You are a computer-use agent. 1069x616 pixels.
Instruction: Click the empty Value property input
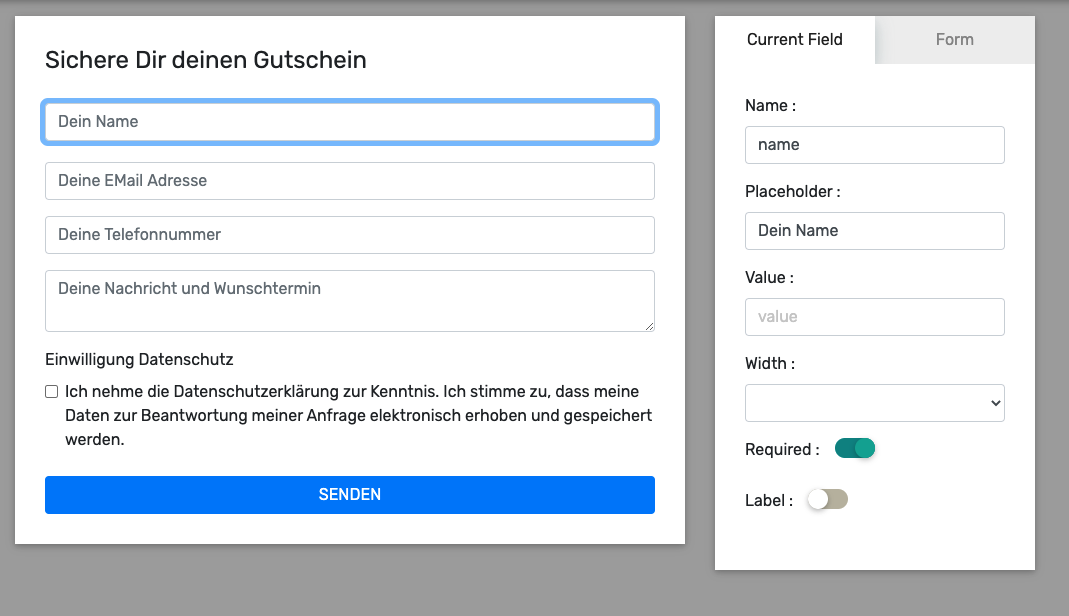click(x=874, y=317)
